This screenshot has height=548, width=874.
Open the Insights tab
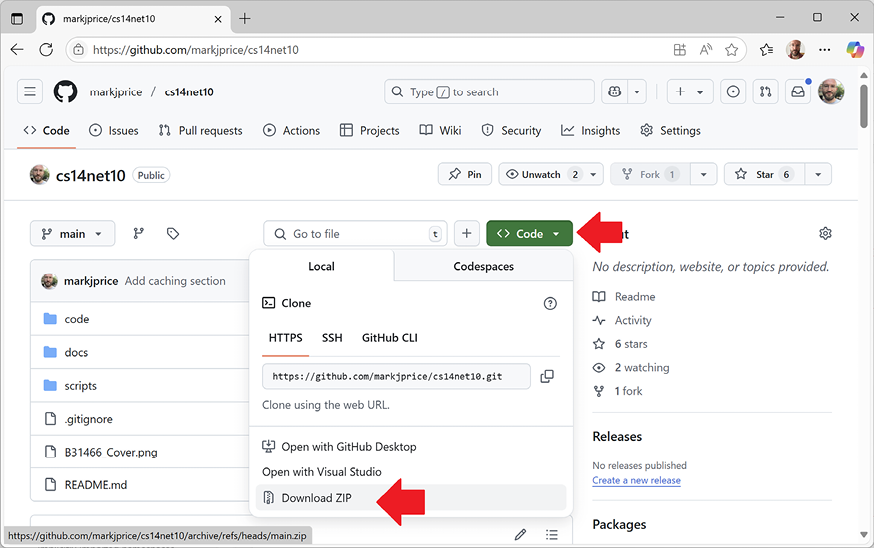[x=590, y=130]
